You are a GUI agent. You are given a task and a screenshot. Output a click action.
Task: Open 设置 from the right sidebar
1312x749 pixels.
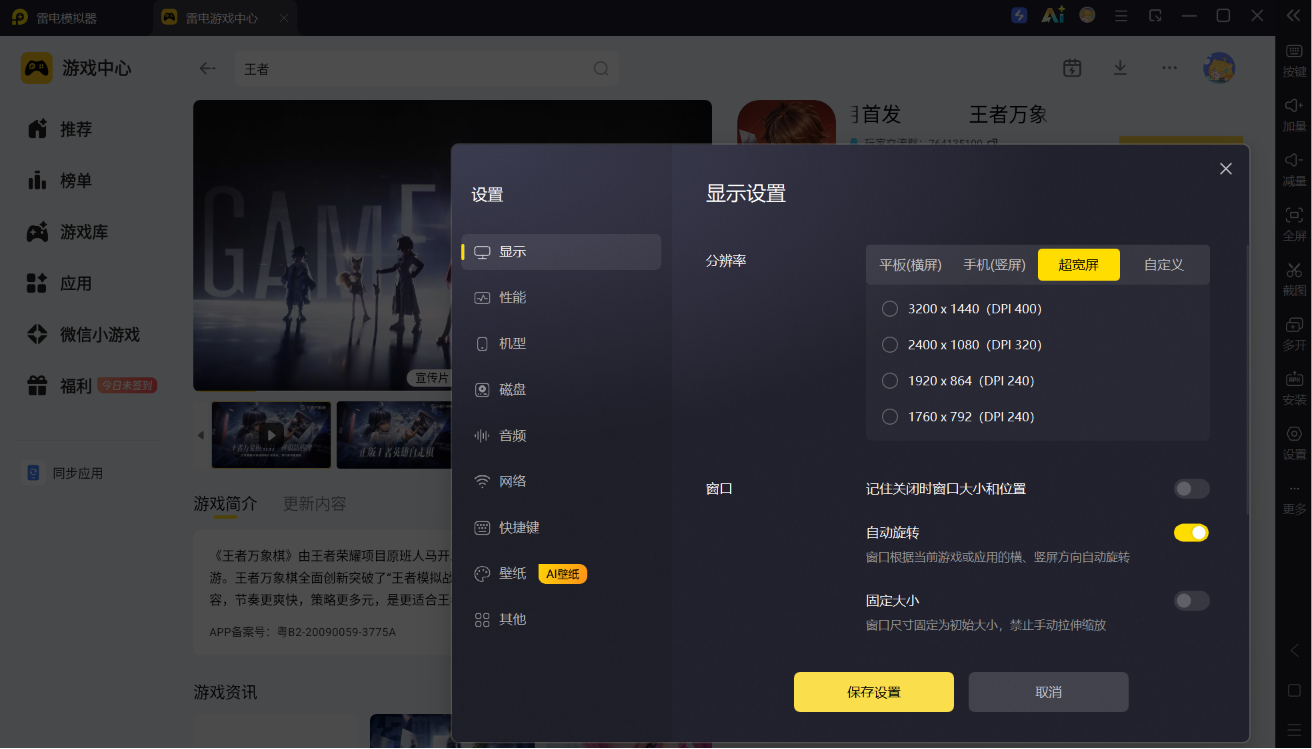coord(1294,442)
